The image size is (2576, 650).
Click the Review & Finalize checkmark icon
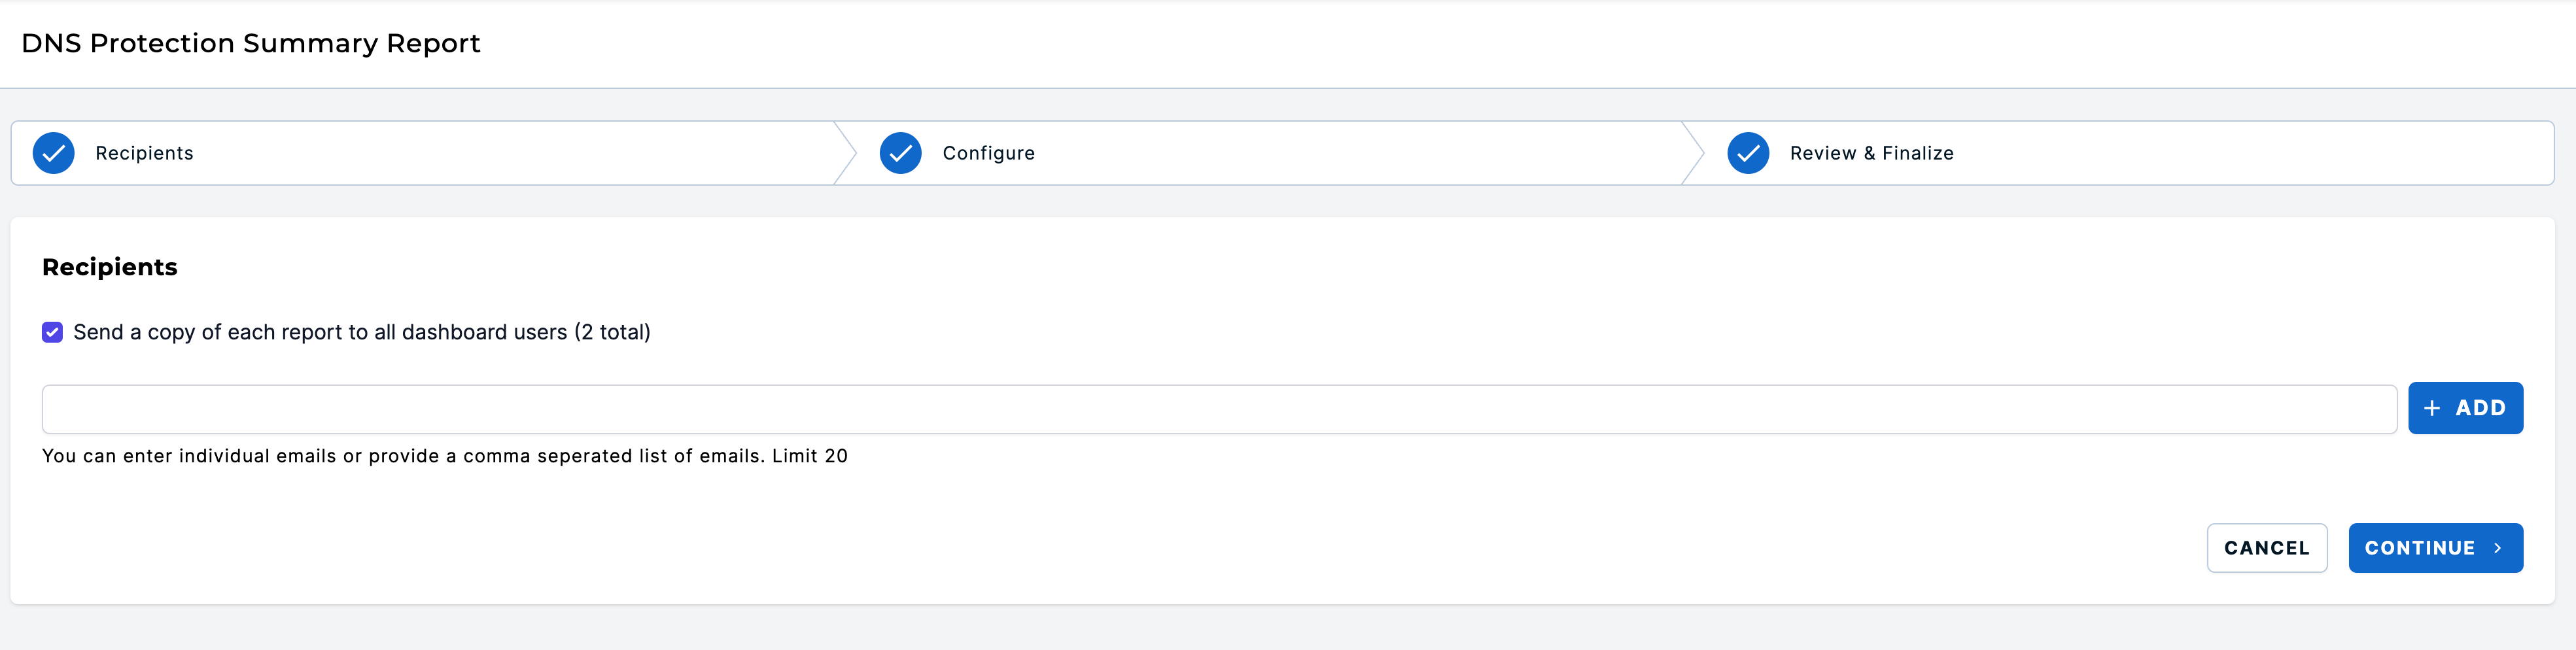(1748, 153)
